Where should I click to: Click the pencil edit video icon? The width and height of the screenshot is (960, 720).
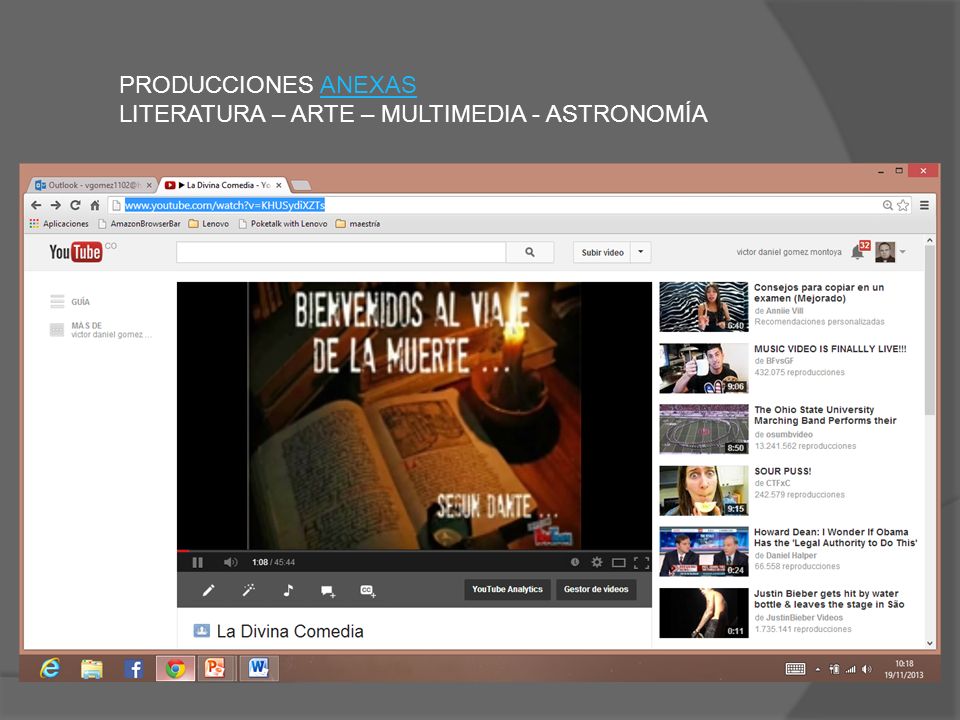pyautogui.click(x=209, y=590)
